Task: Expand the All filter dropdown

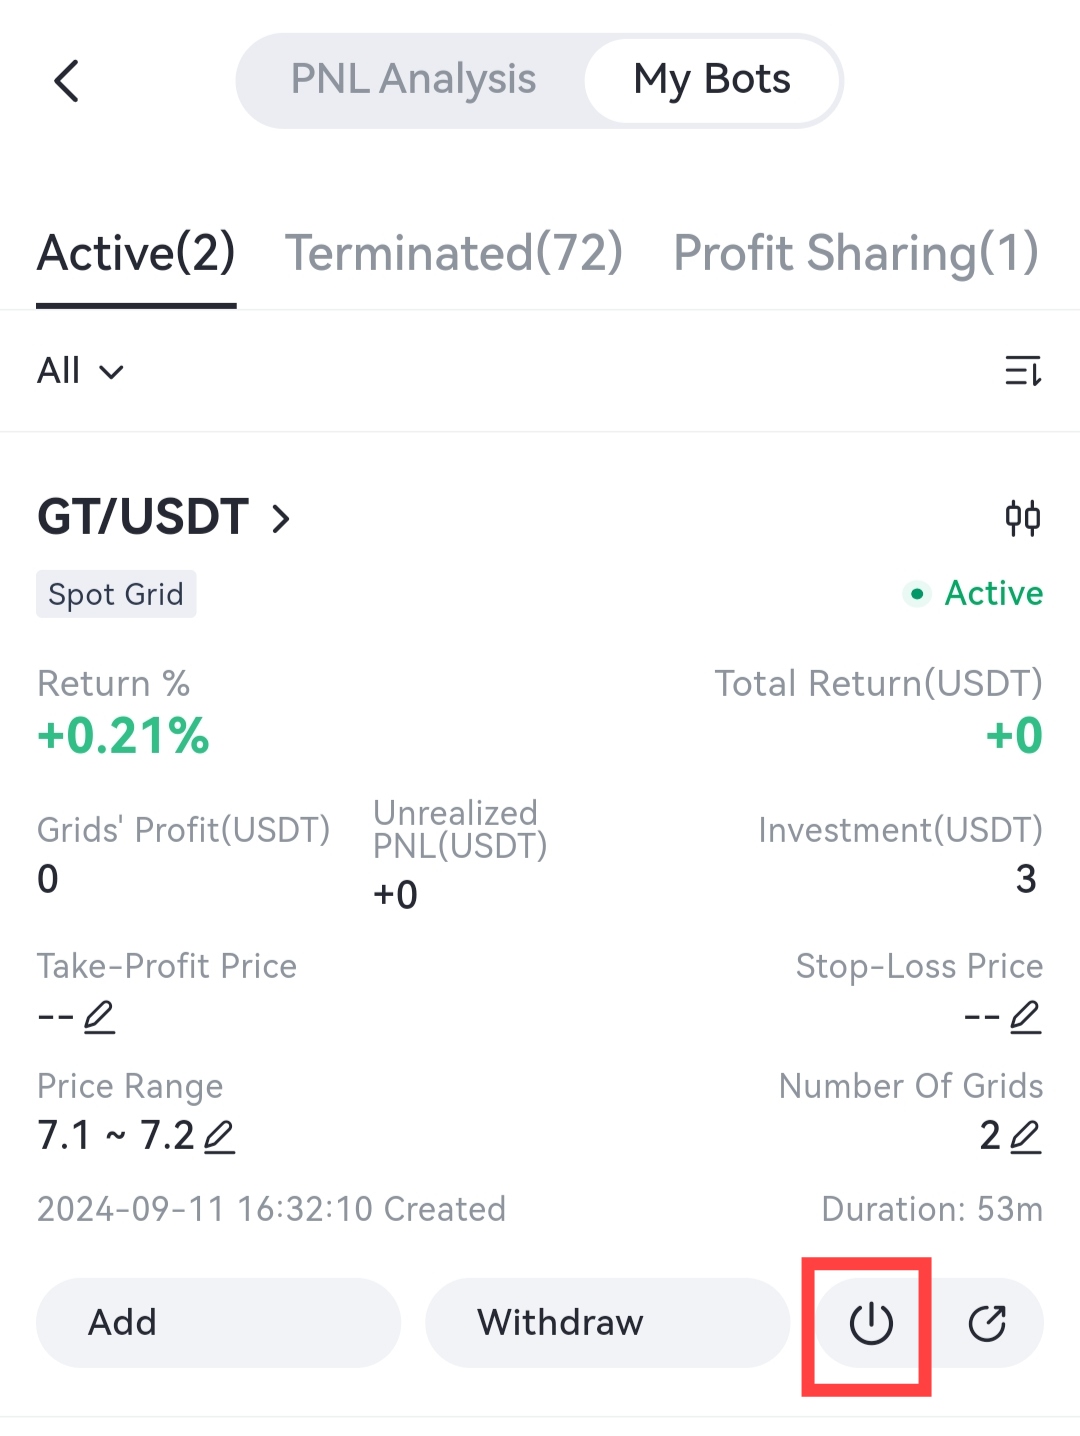Action: coord(80,371)
